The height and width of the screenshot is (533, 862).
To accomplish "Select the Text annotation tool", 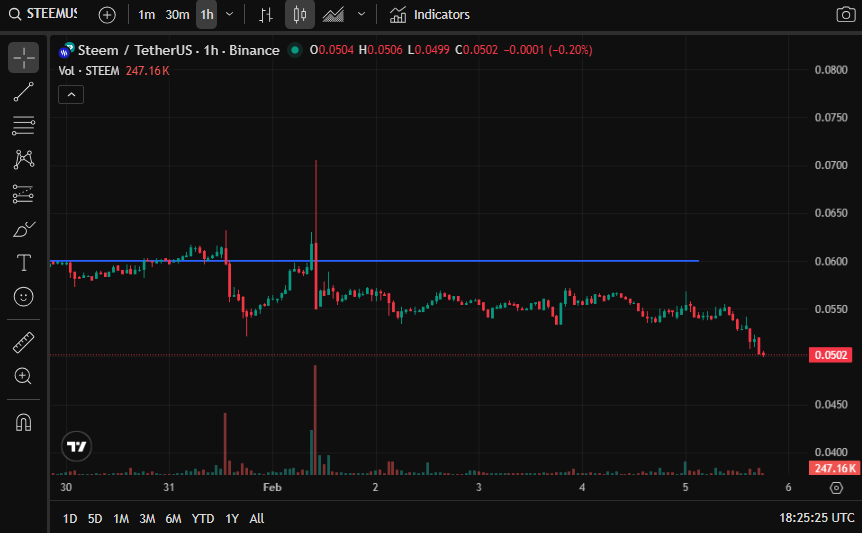I will [23, 263].
